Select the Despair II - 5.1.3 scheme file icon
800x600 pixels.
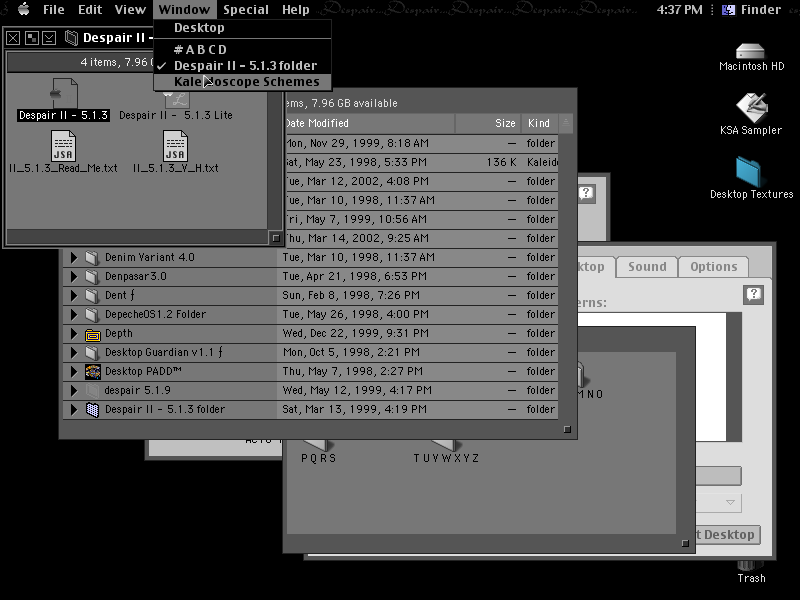64,93
